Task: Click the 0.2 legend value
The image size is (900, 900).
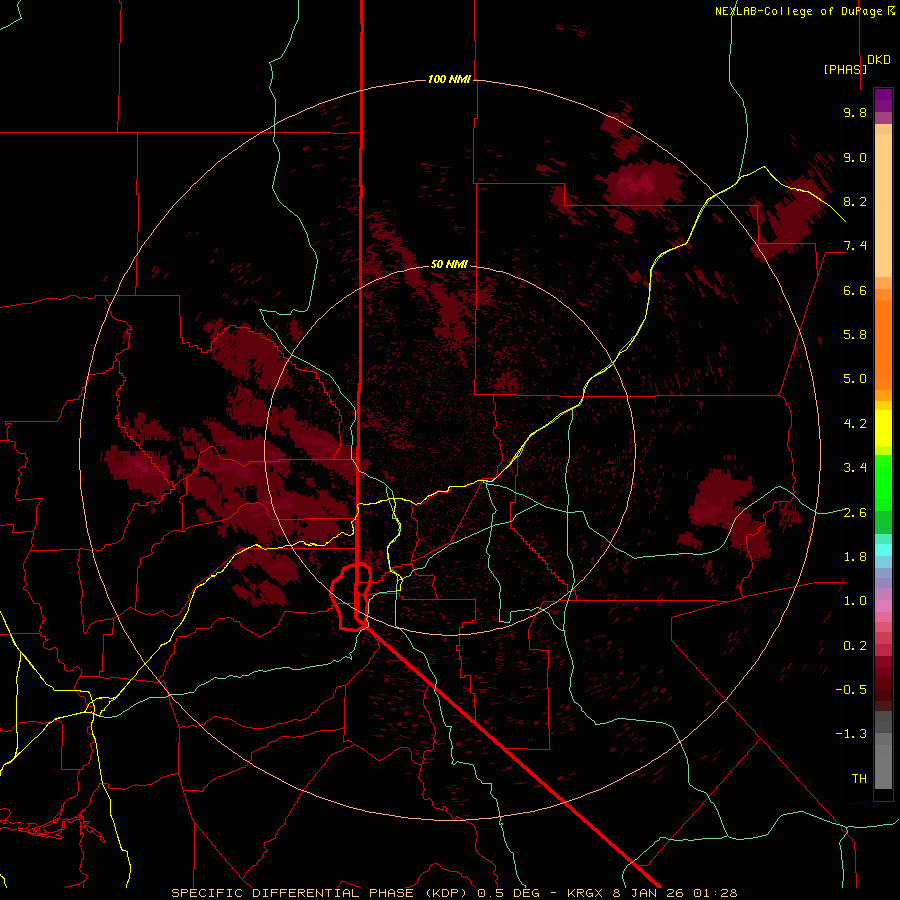Action: click(855, 646)
